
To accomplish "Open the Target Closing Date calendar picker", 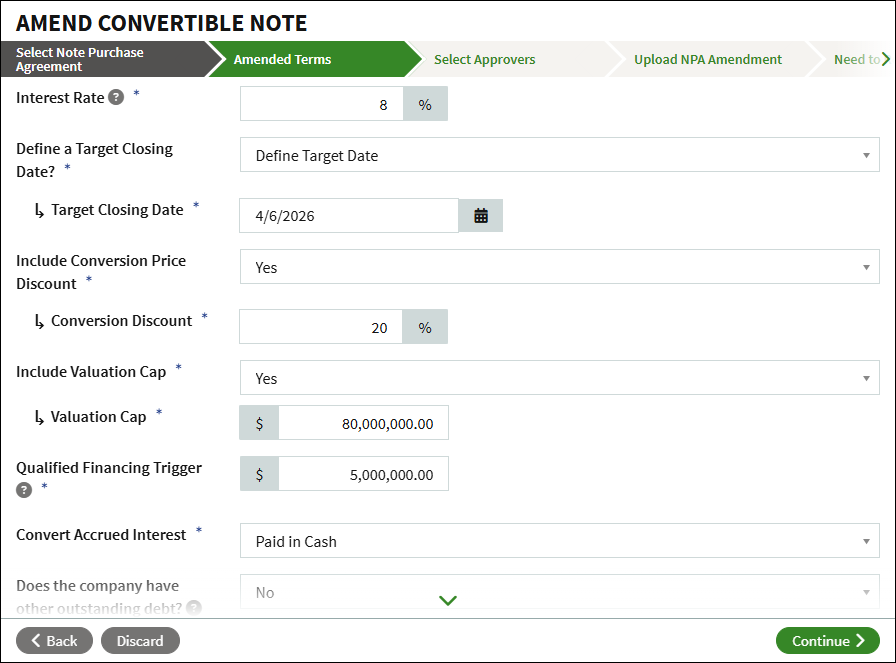I will click(x=481, y=215).
